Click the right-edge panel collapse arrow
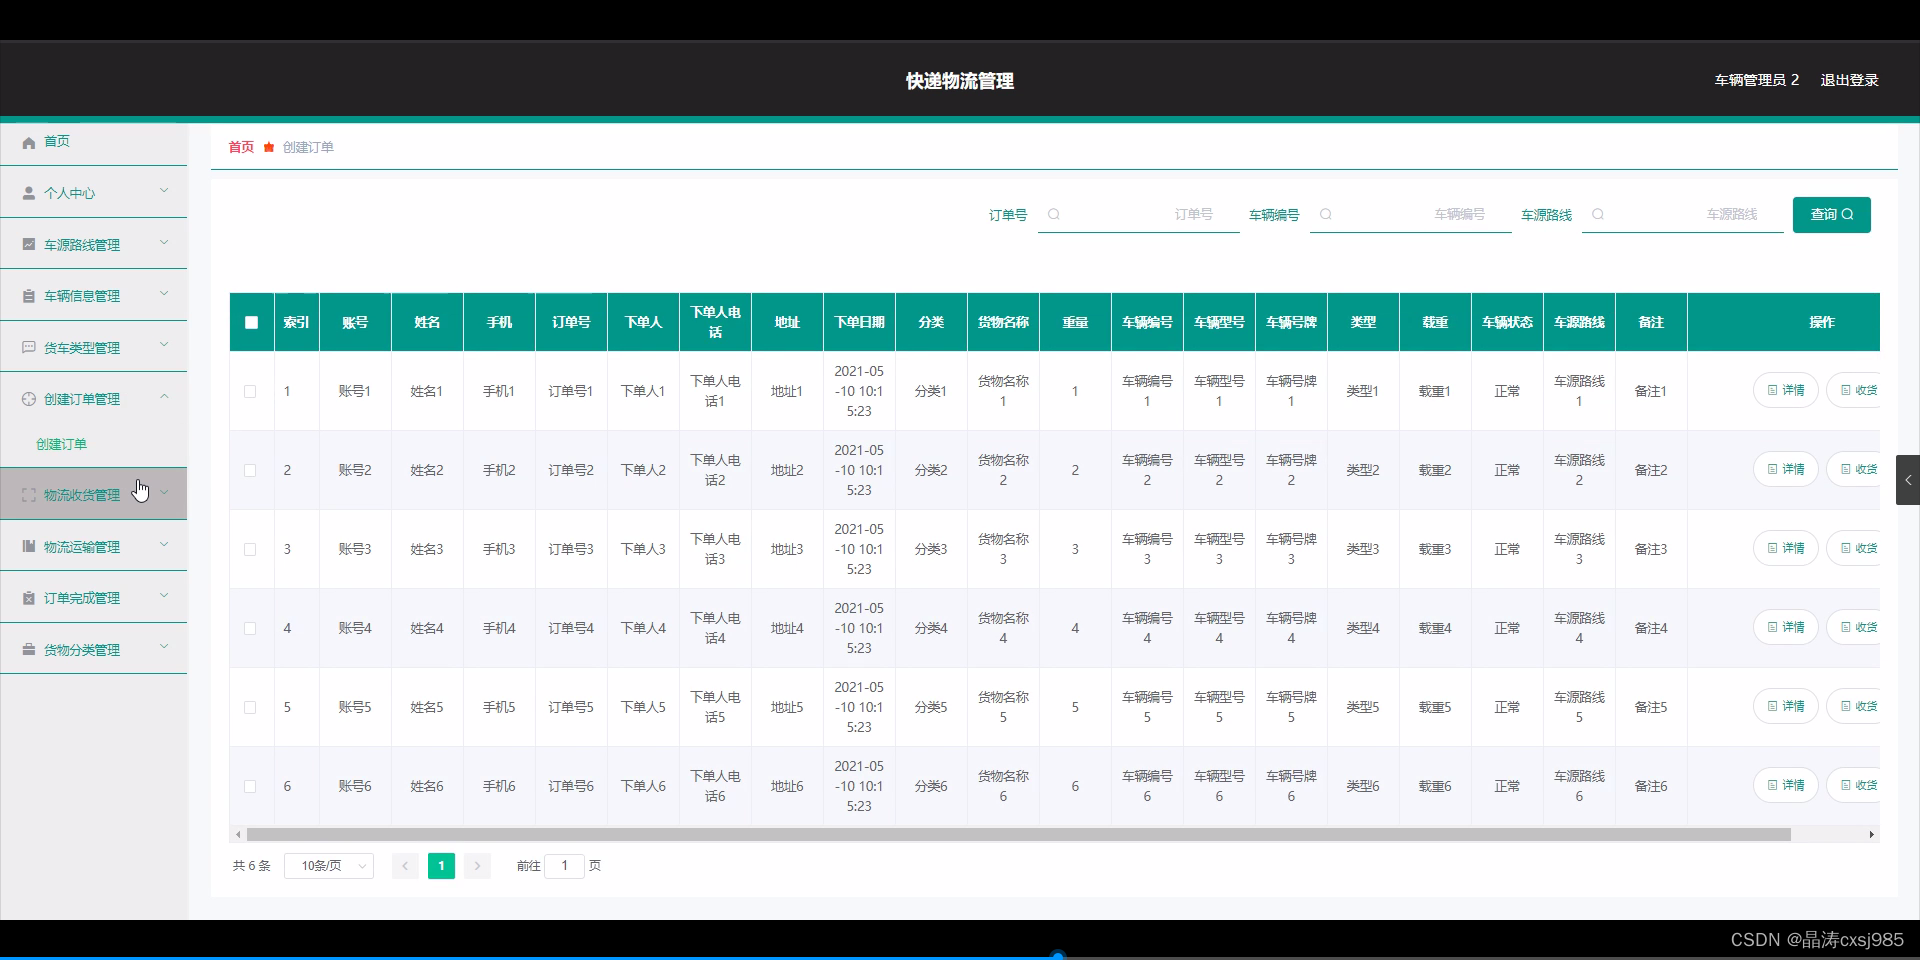This screenshot has height=960, width=1920. pos(1908,480)
